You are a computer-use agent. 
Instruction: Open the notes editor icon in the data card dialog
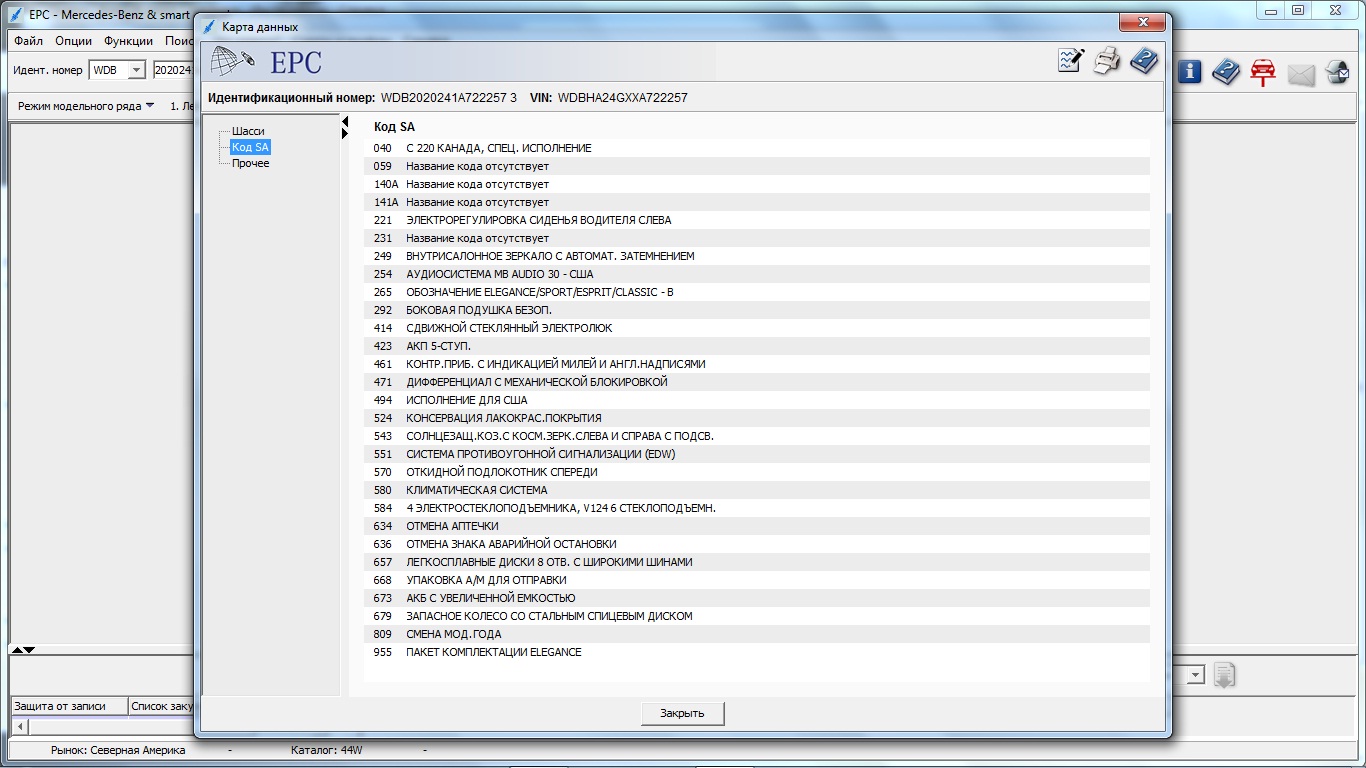1071,61
